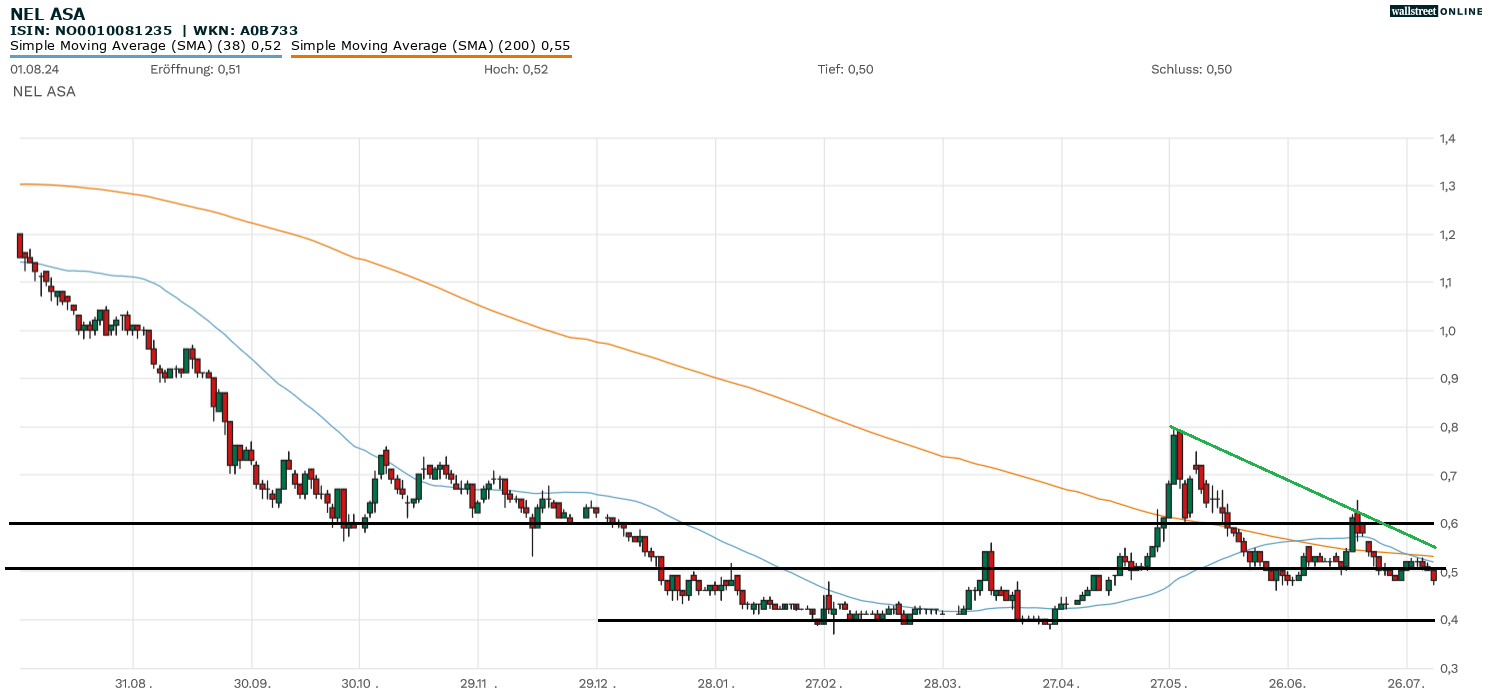The height and width of the screenshot is (689, 1490).
Task: Click the 27.05. date axis label
Action: coord(1169,682)
